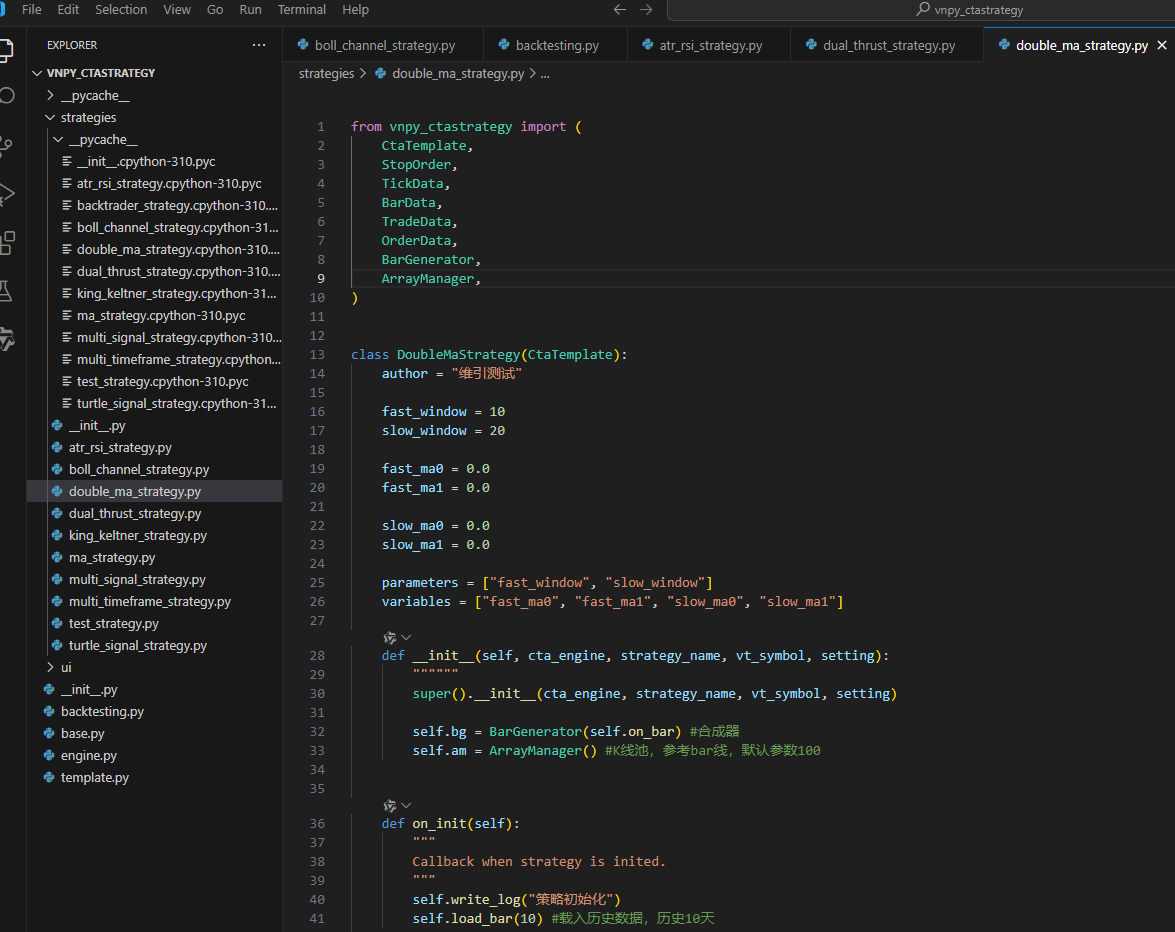This screenshot has width=1175, height=932.
Task: Go forward using the right arrow
Action: 646,10
